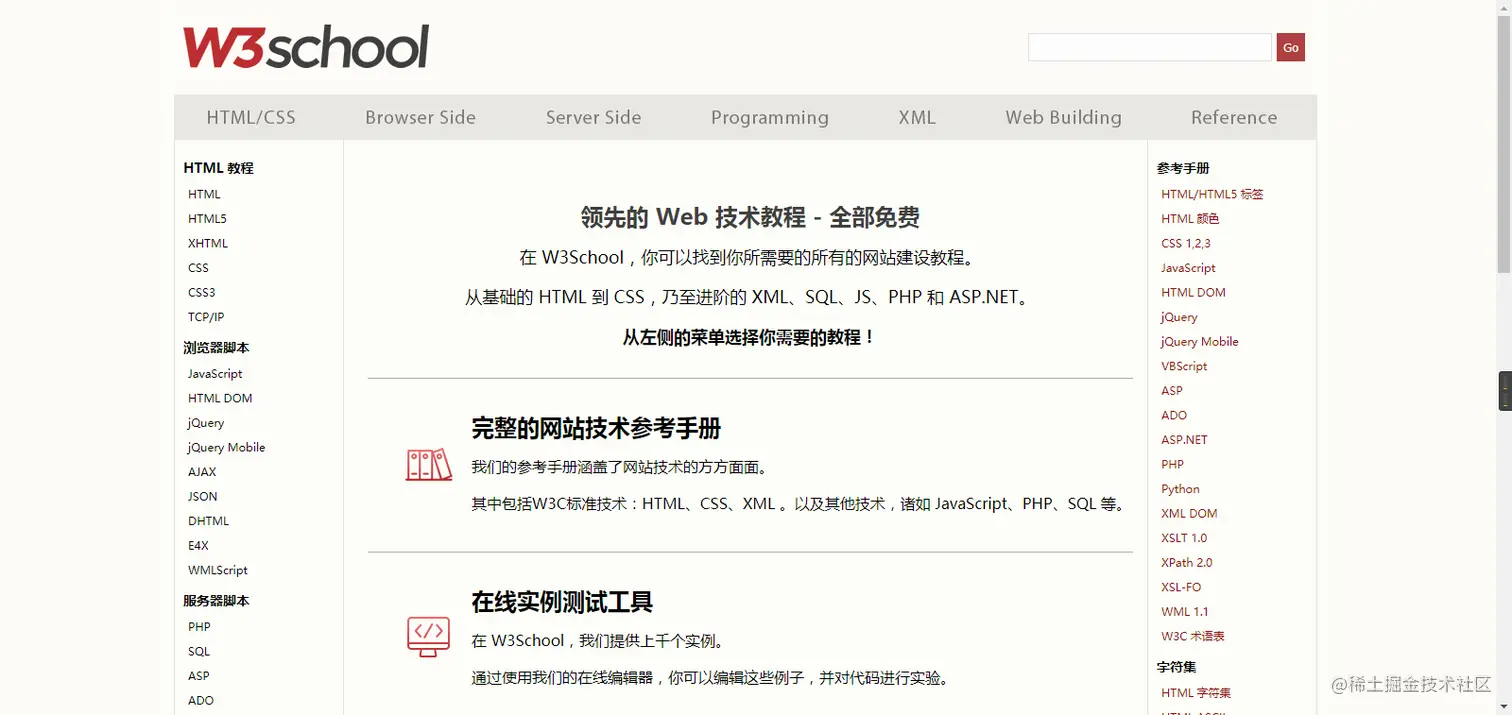Open the Web Building menu

[1063, 117]
